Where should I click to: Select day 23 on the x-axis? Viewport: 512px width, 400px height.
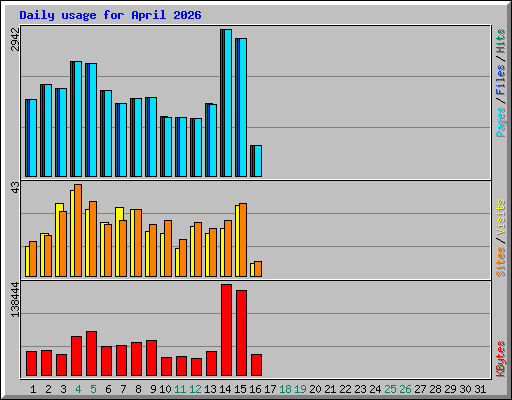coord(360,389)
